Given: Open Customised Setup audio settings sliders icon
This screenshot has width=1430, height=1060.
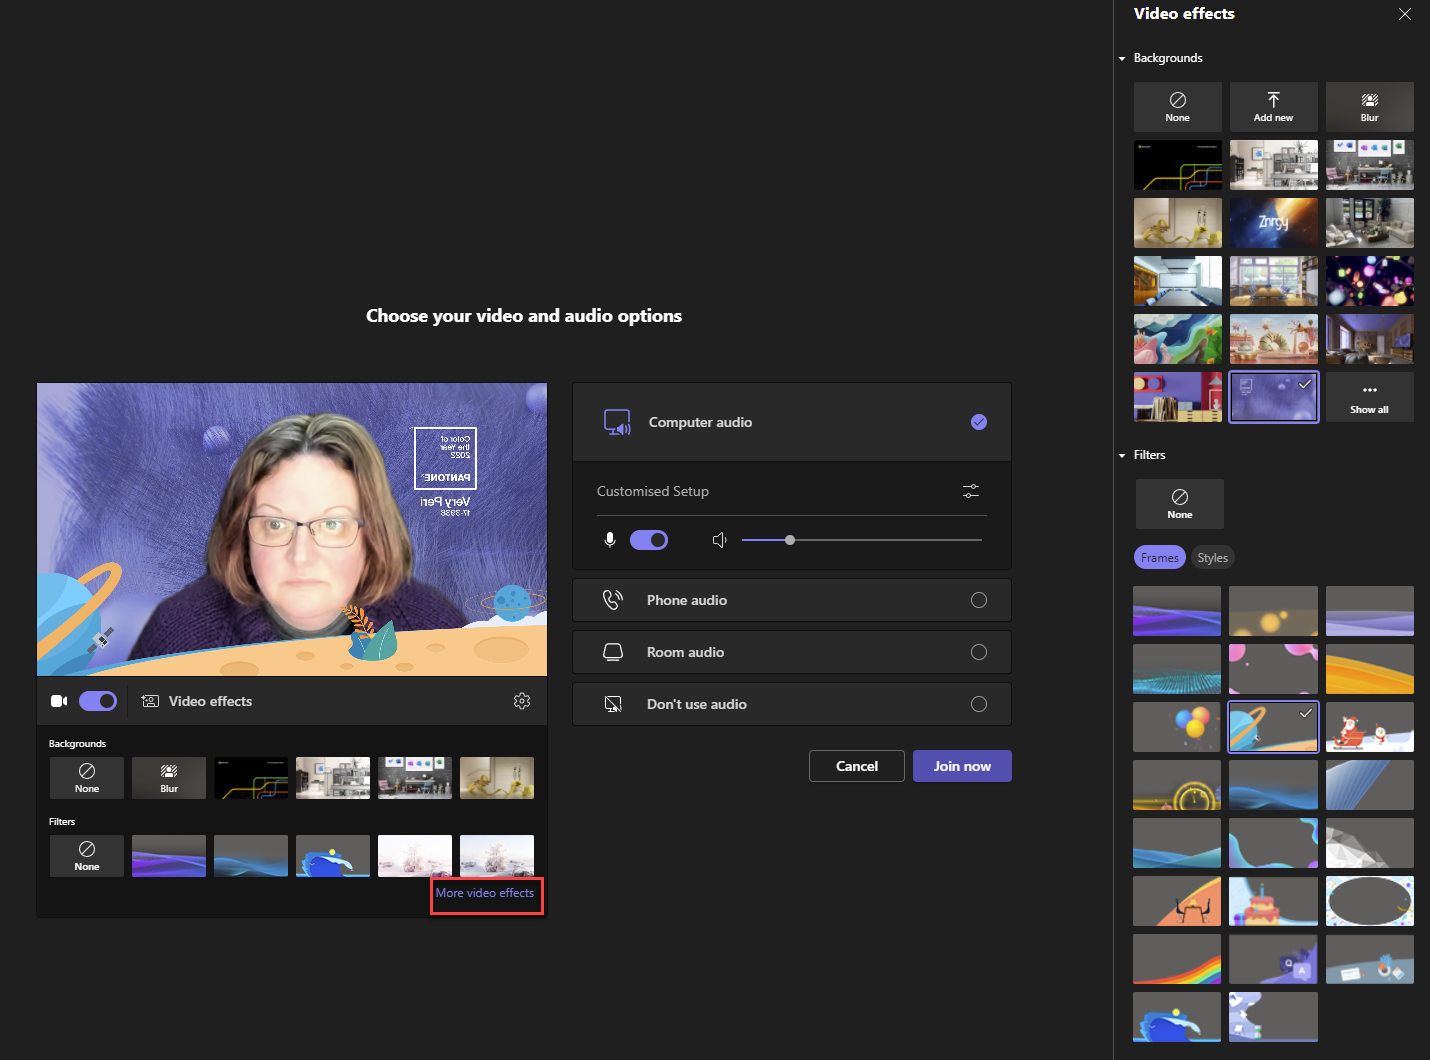Looking at the screenshot, I should tap(970, 491).
